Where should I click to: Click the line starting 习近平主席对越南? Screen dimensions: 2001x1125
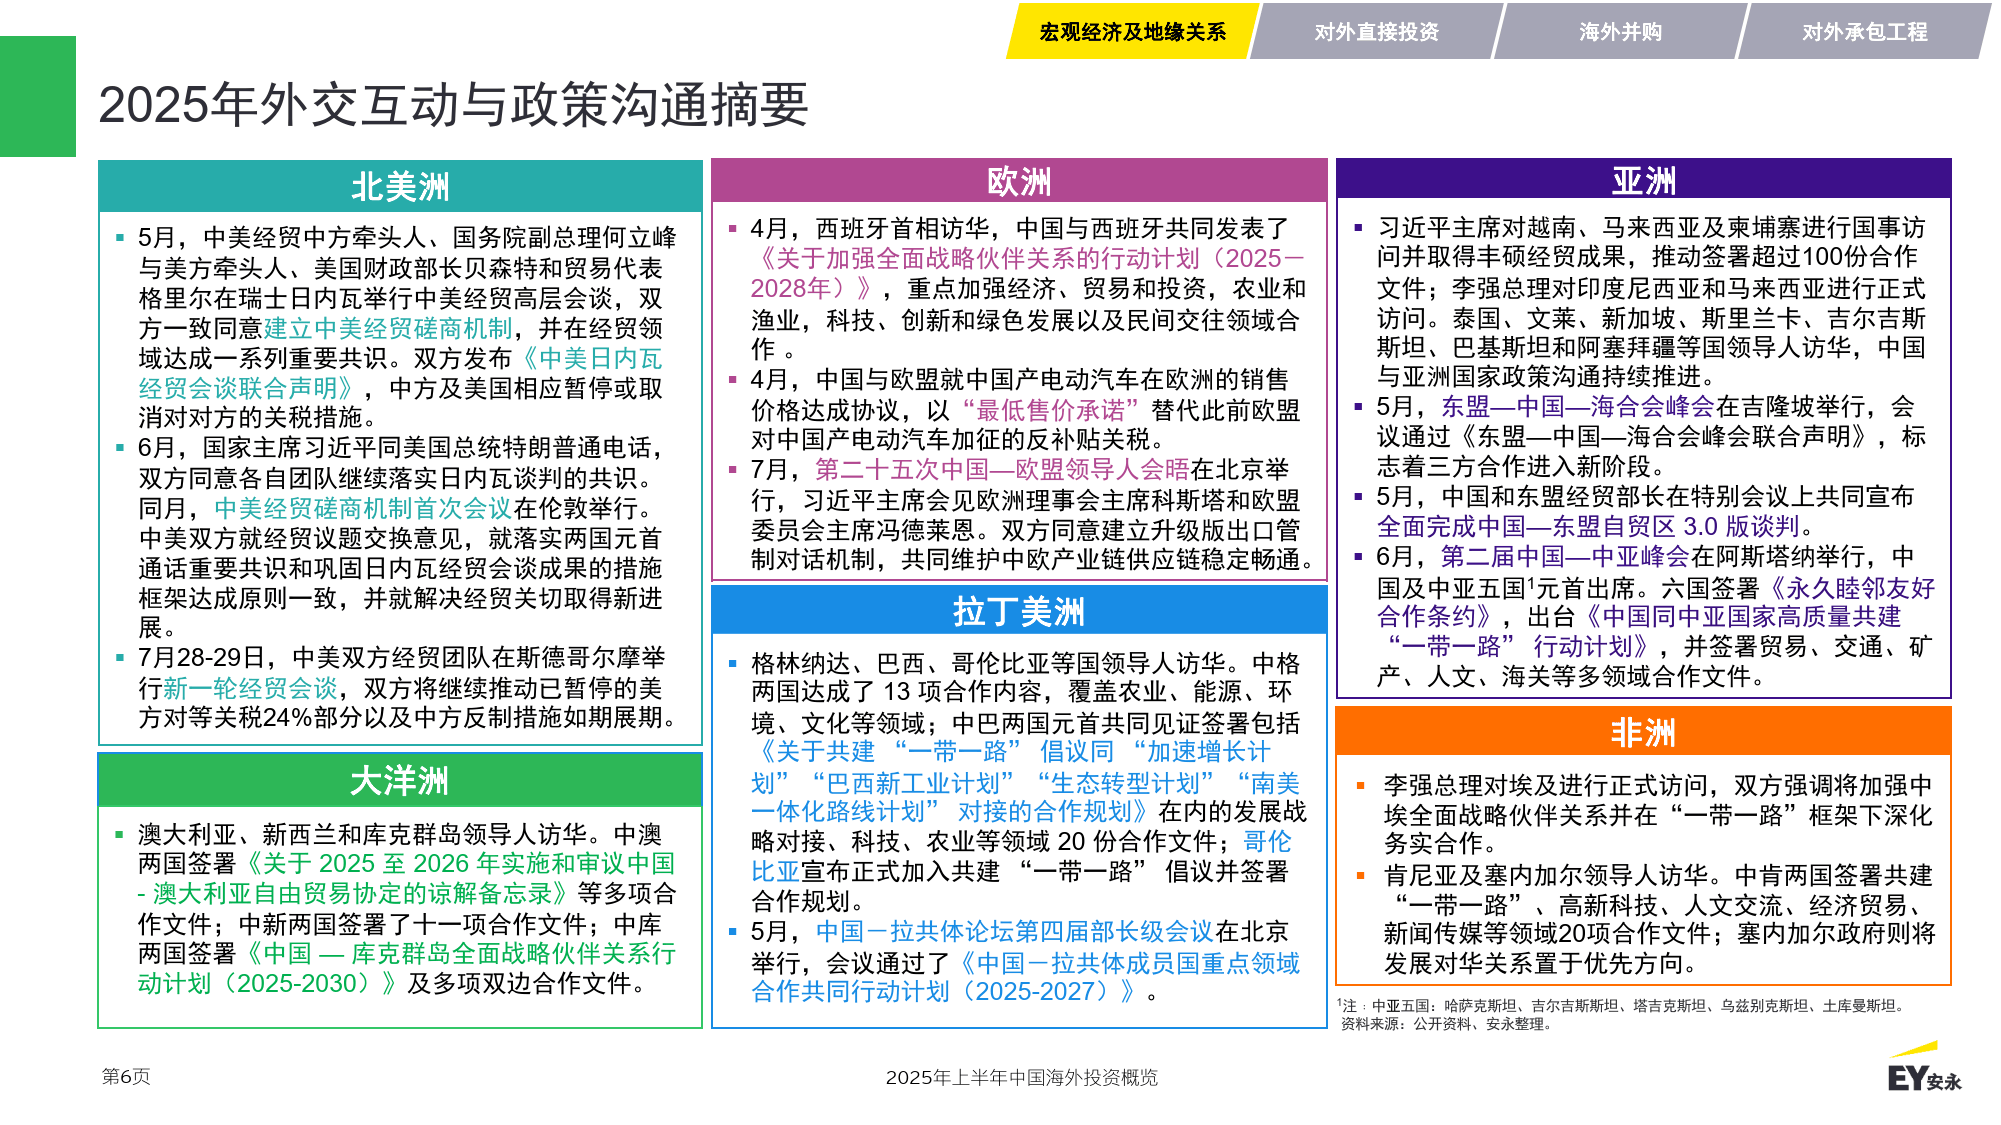tap(1650, 227)
